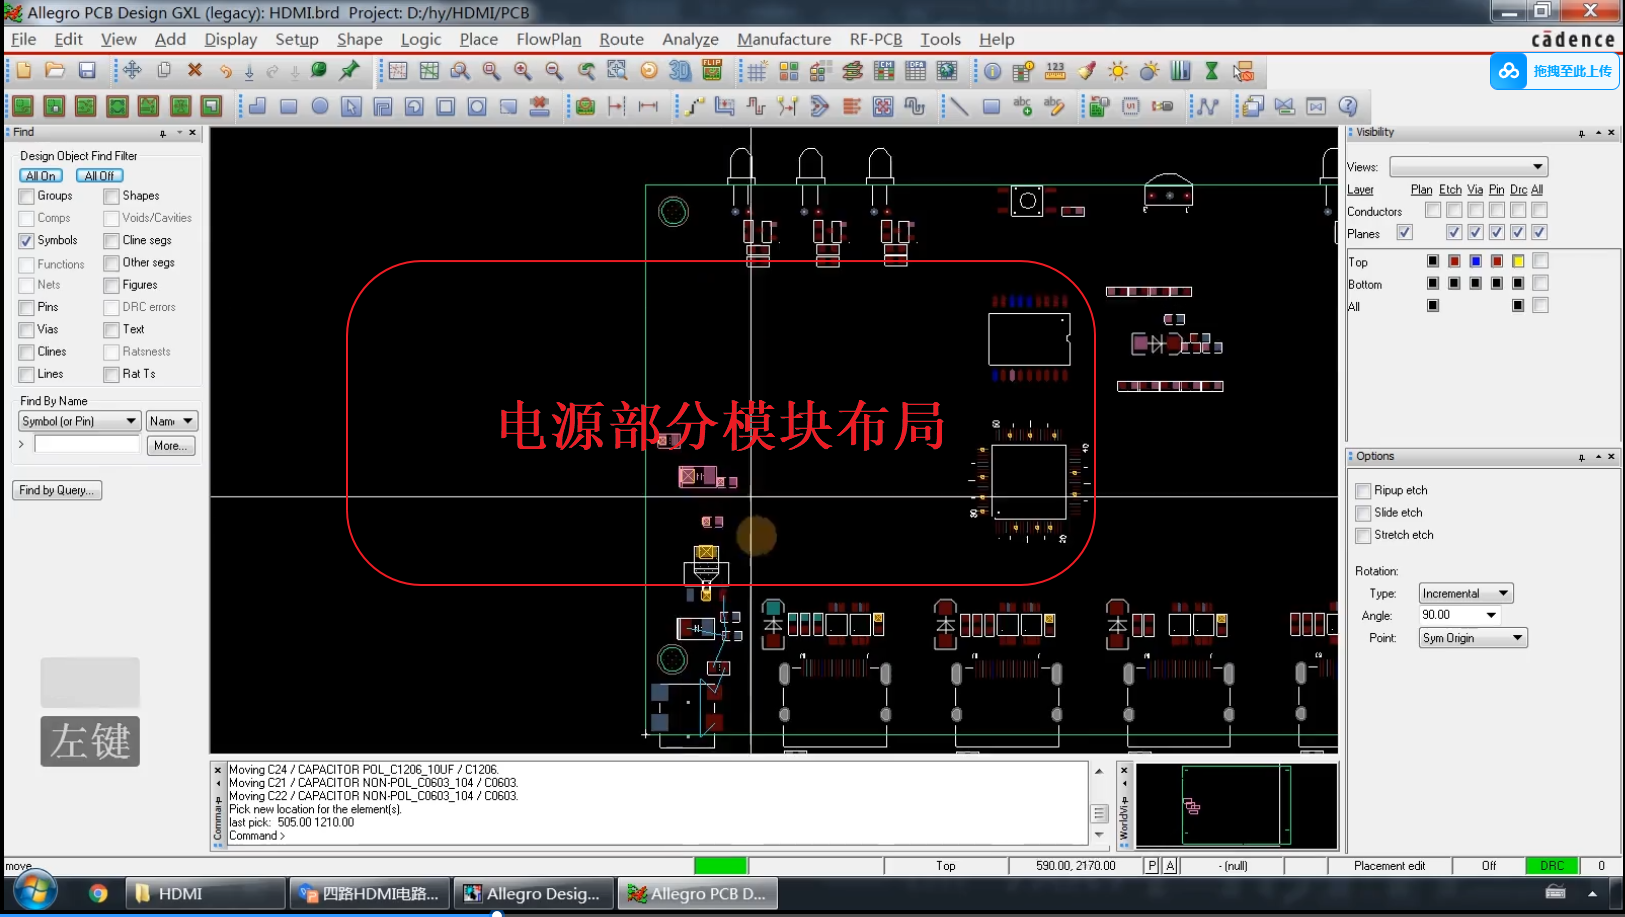Enable the Slide etch option

pyautogui.click(x=1363, y=513)
